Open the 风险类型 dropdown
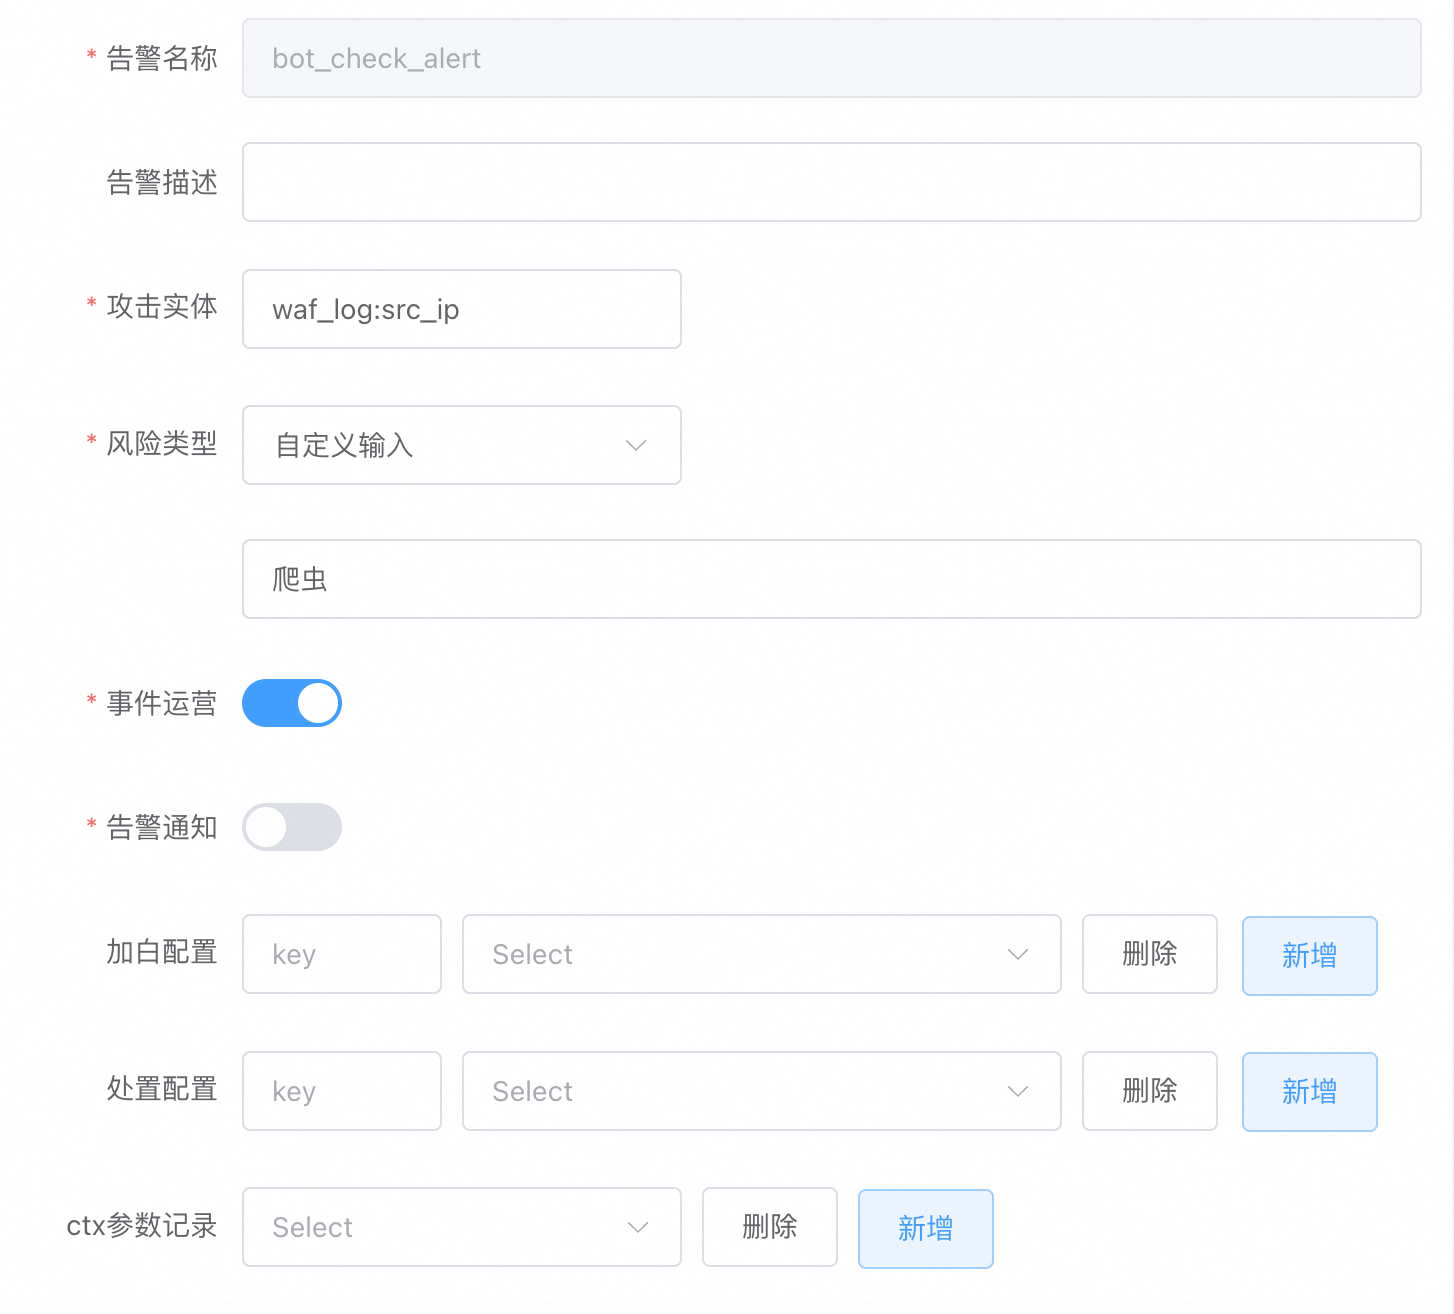This screenshot has width=1454, height=1314. point(461,445)
